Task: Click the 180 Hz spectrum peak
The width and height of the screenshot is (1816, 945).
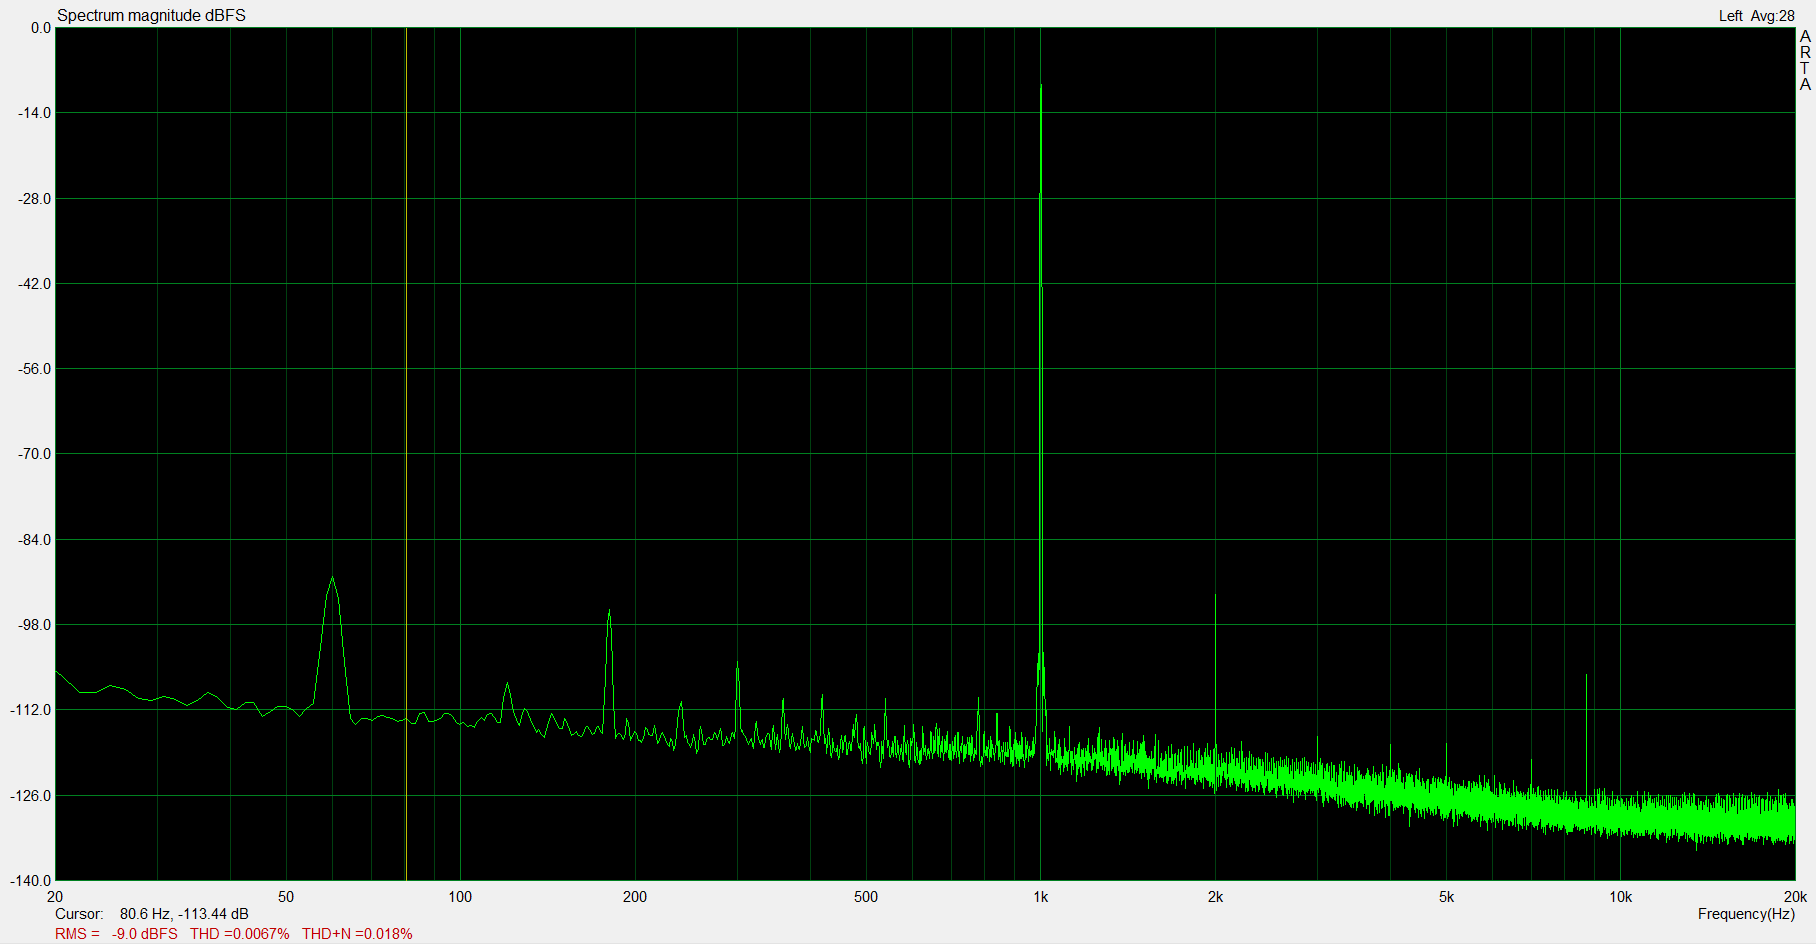Action: tap(609, 613)
